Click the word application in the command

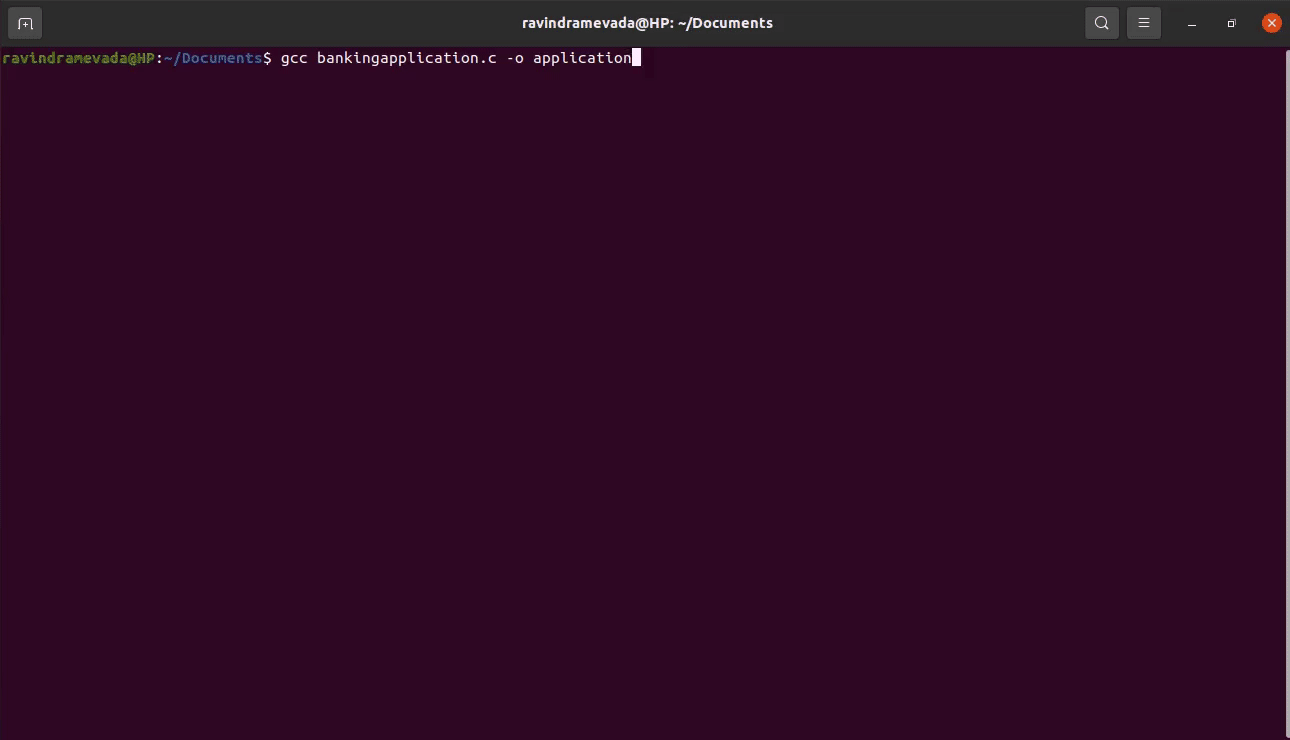tap(582, 59)
